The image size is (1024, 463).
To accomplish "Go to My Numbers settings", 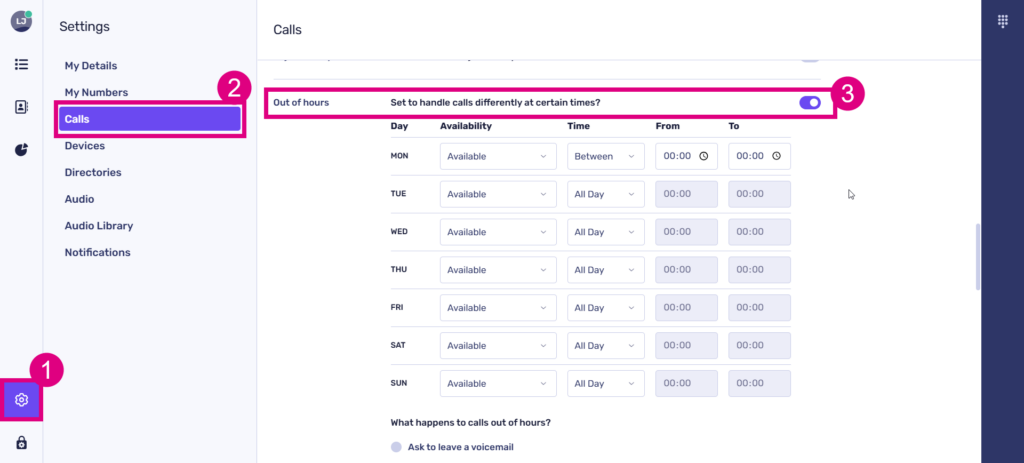I will pos(96,92).
